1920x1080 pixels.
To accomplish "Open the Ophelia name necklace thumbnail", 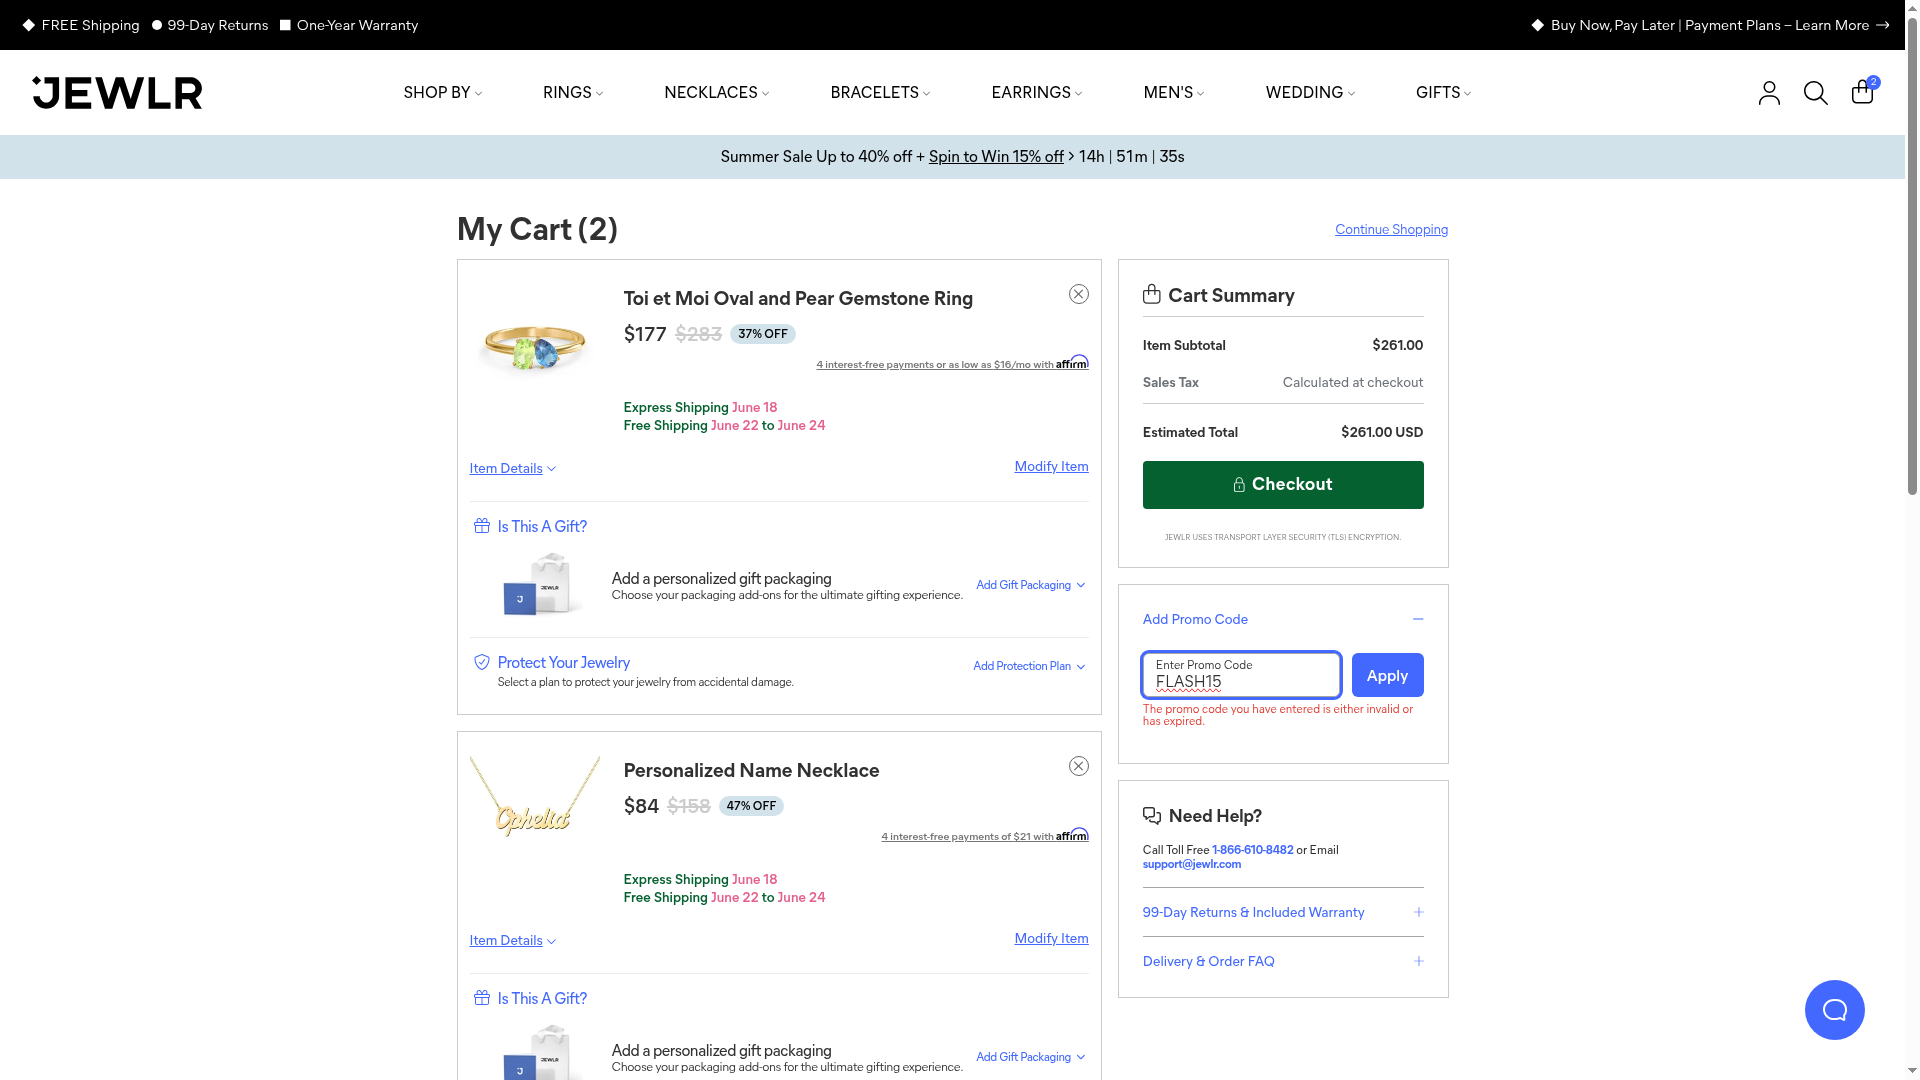I will tap(535, 797).
